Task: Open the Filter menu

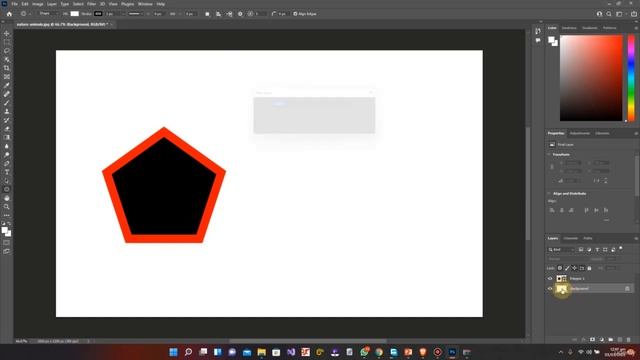Action: 91,4
